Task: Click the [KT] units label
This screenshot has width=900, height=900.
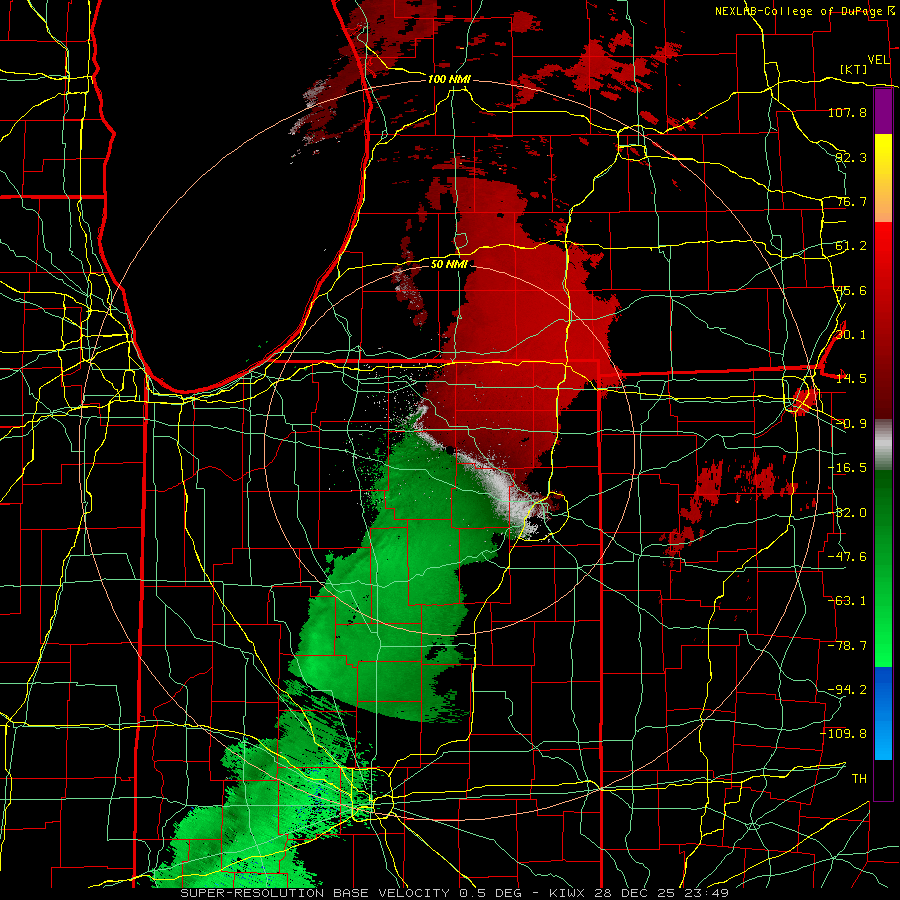Action: (854, 69)
